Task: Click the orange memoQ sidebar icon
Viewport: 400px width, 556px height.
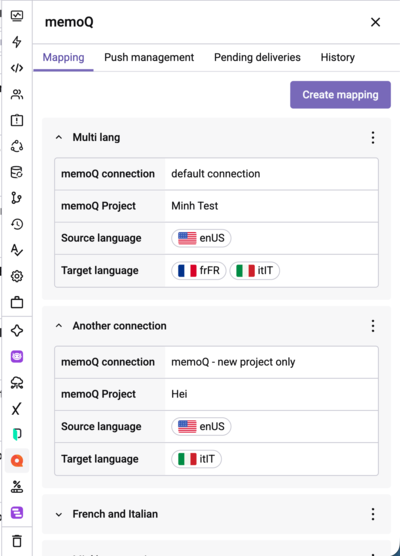Action: coord(17,461)
